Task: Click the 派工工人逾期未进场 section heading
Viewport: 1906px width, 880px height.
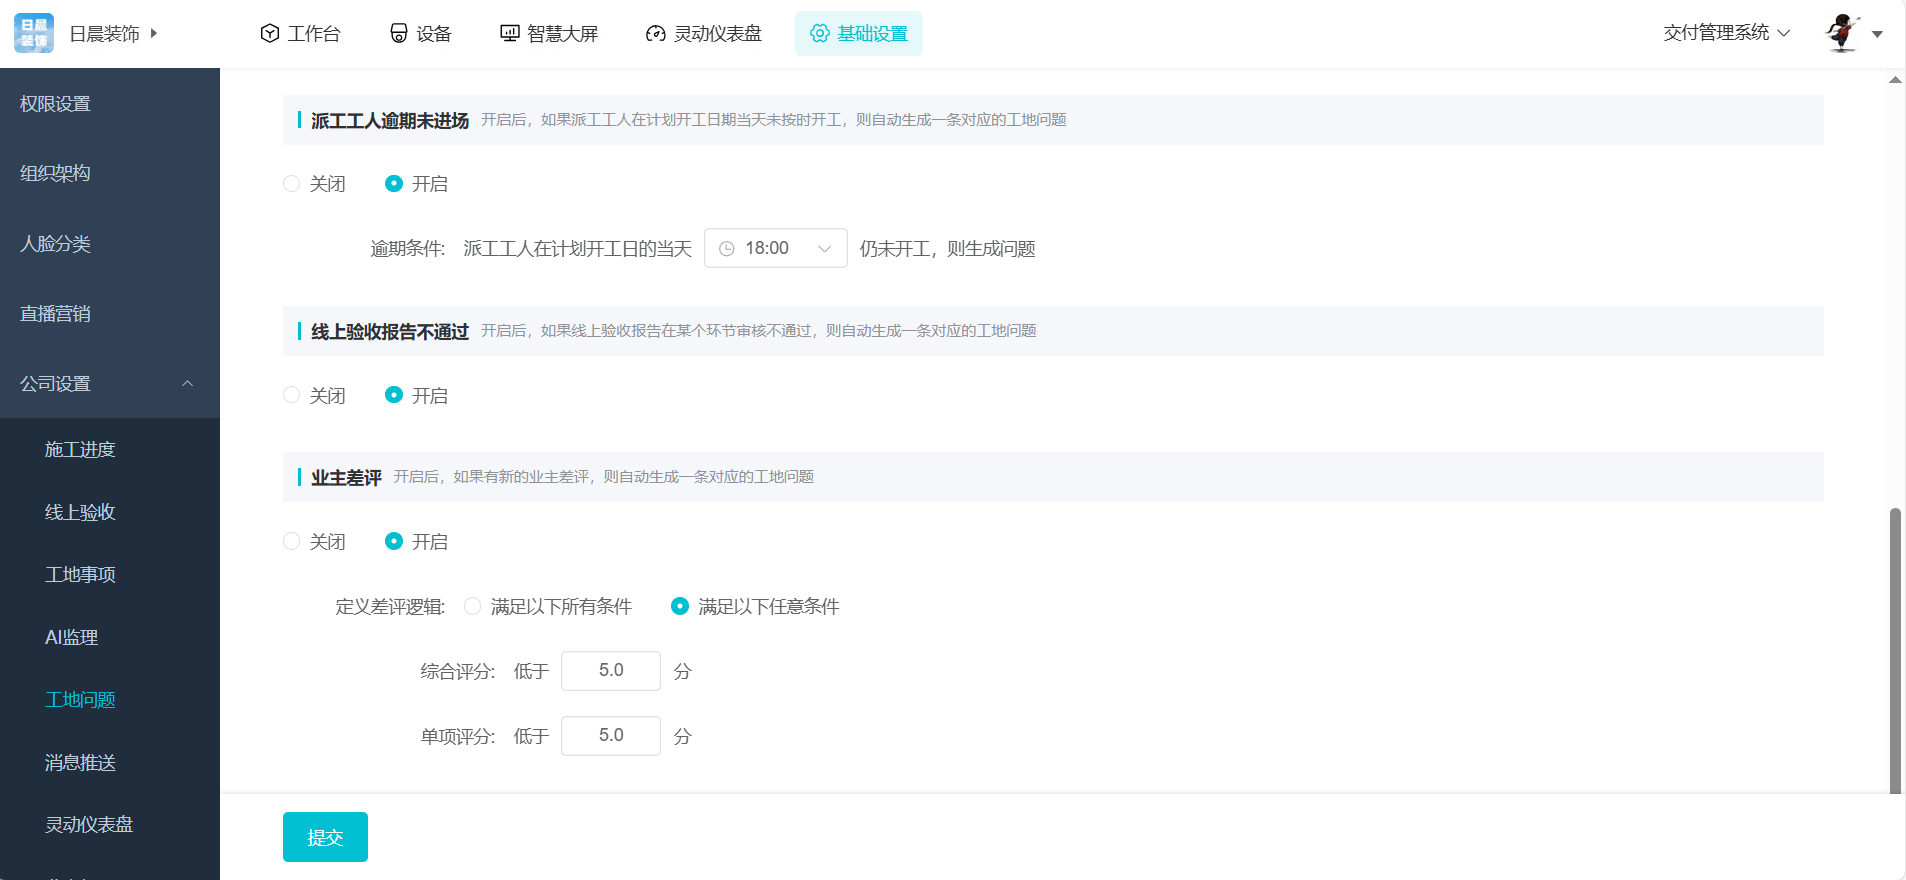Action: [390, 120]
